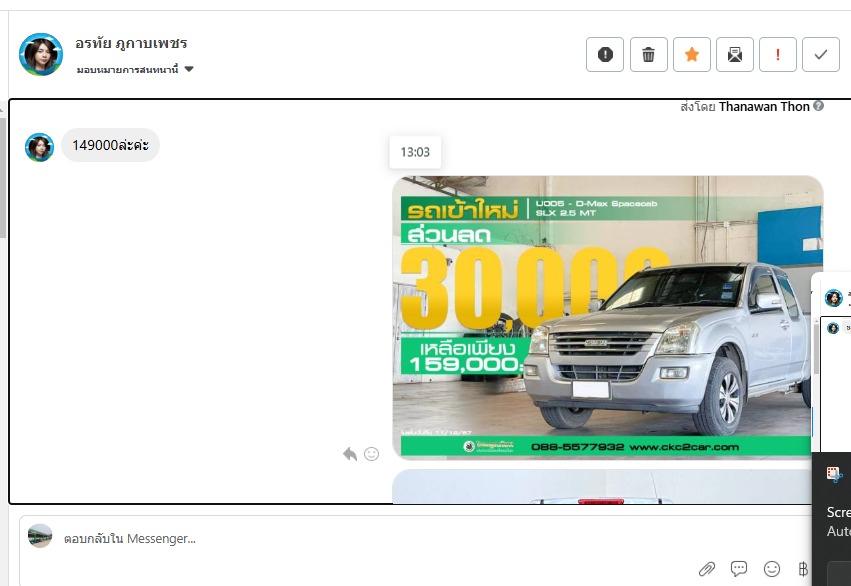The width and height of the screenshot is (851, 586).
Task: Click the screenshot tool notification icon
Action: pos(834,474)
